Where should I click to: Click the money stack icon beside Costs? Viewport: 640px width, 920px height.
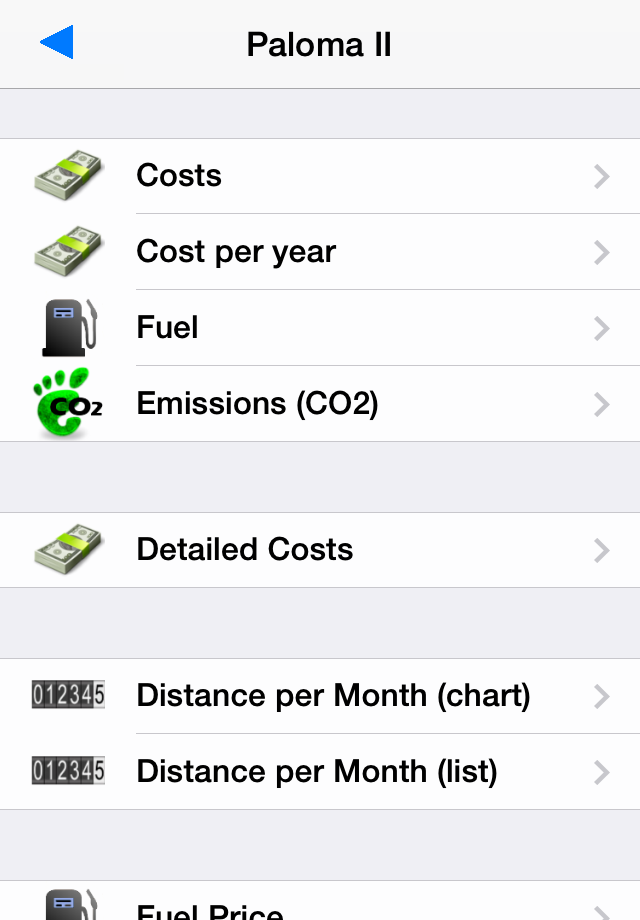click(x=68, y=175)
